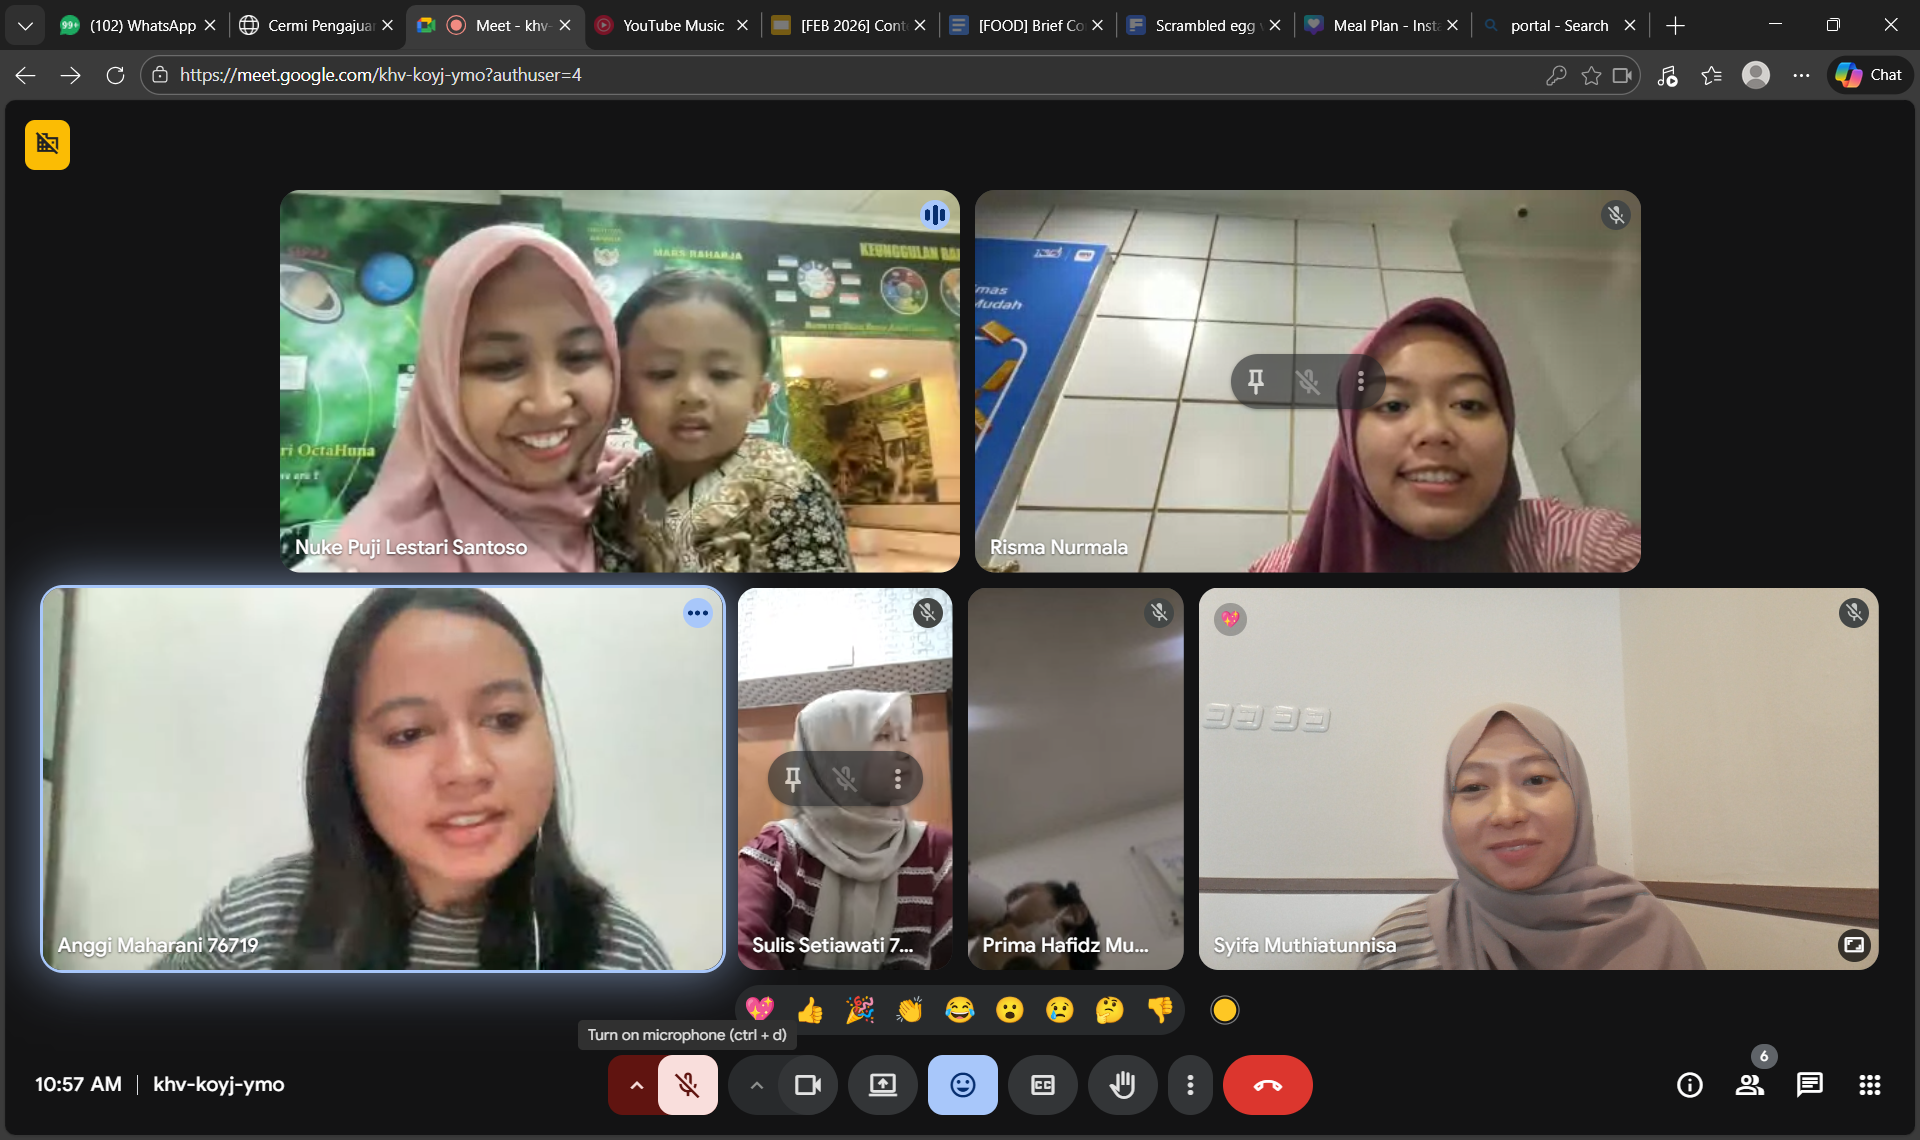1920x1140 pixels.
Task: Open the activities grid icon
Action: click(1869, 1085)
